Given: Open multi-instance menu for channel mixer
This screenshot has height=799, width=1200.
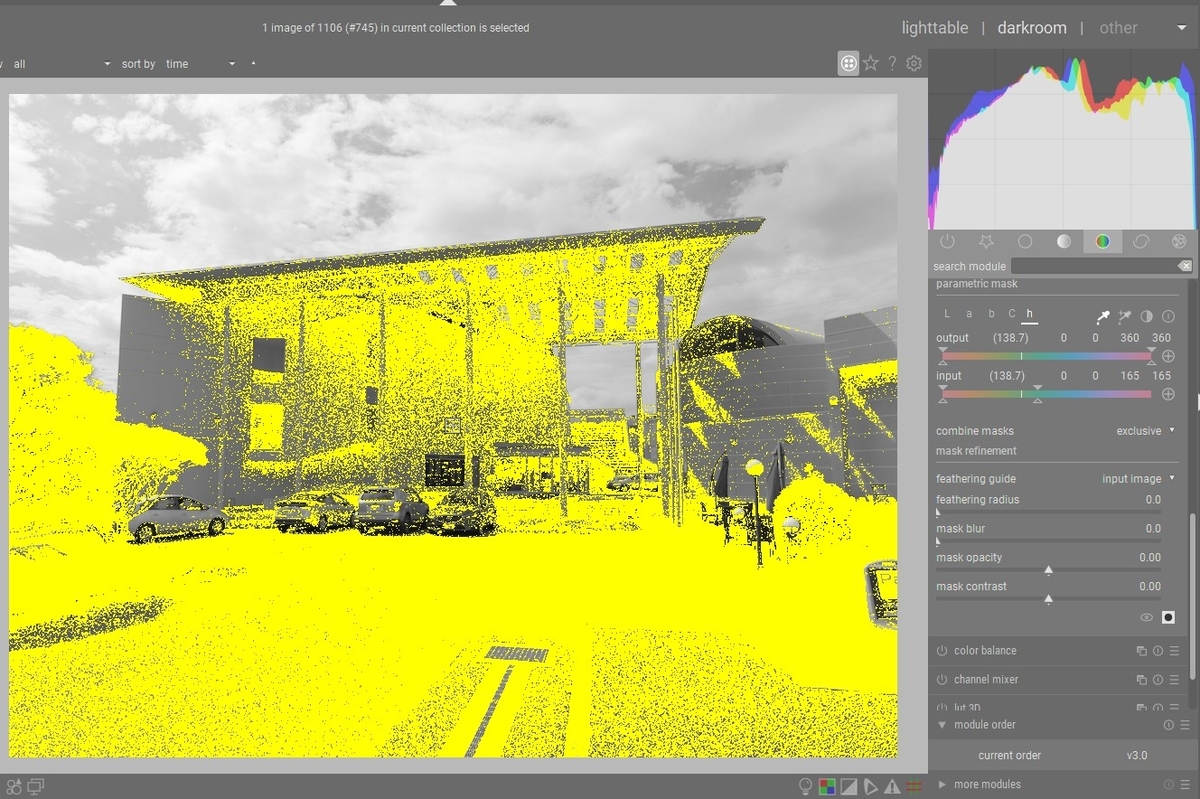Looking at the screenshot, I should (1141, 680).
